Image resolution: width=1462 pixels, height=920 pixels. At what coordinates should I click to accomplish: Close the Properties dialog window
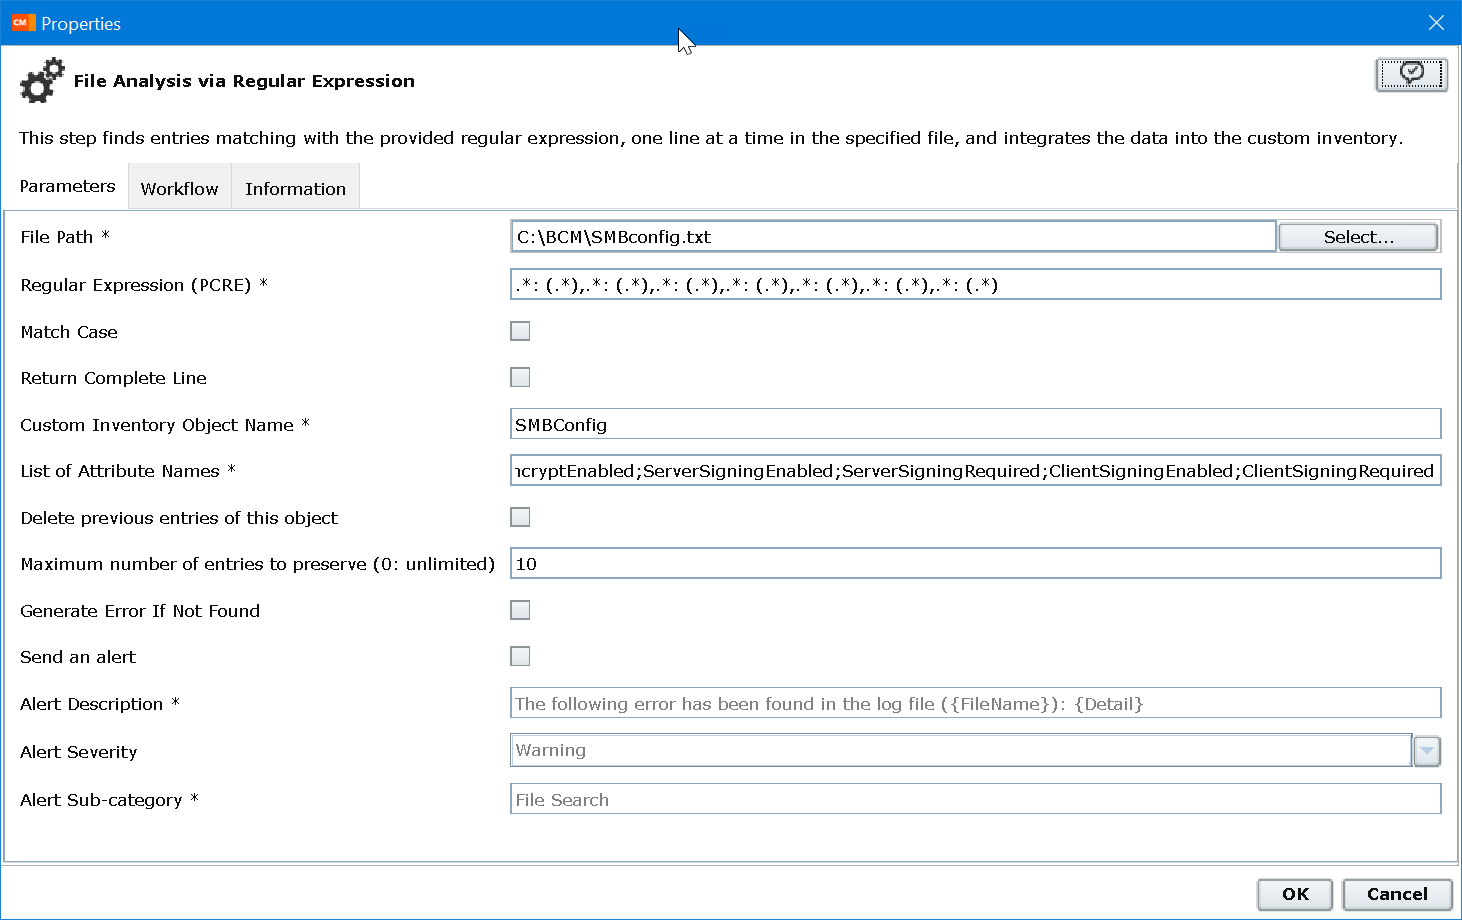[x=1436, y=23]
